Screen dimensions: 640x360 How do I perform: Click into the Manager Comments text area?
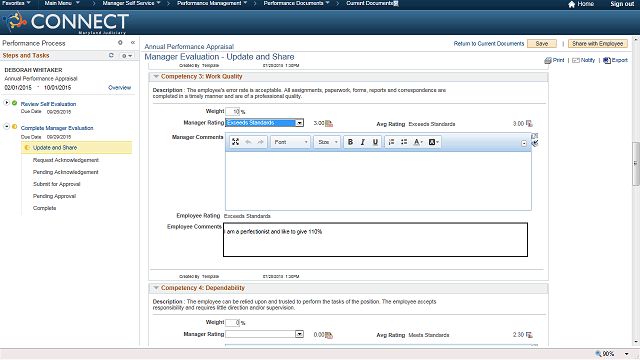[x=378, y=181]
